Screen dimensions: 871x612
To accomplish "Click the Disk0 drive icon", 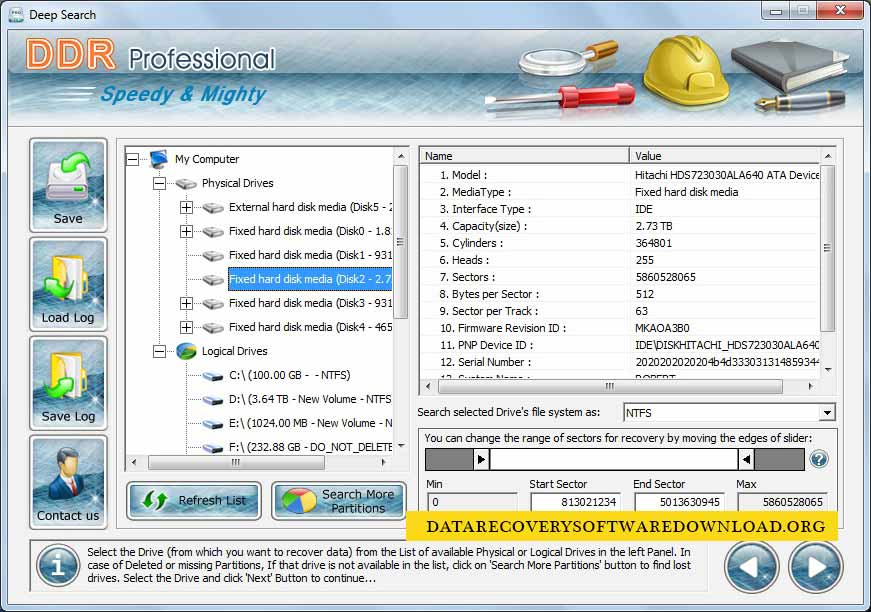I will (213, 232).
